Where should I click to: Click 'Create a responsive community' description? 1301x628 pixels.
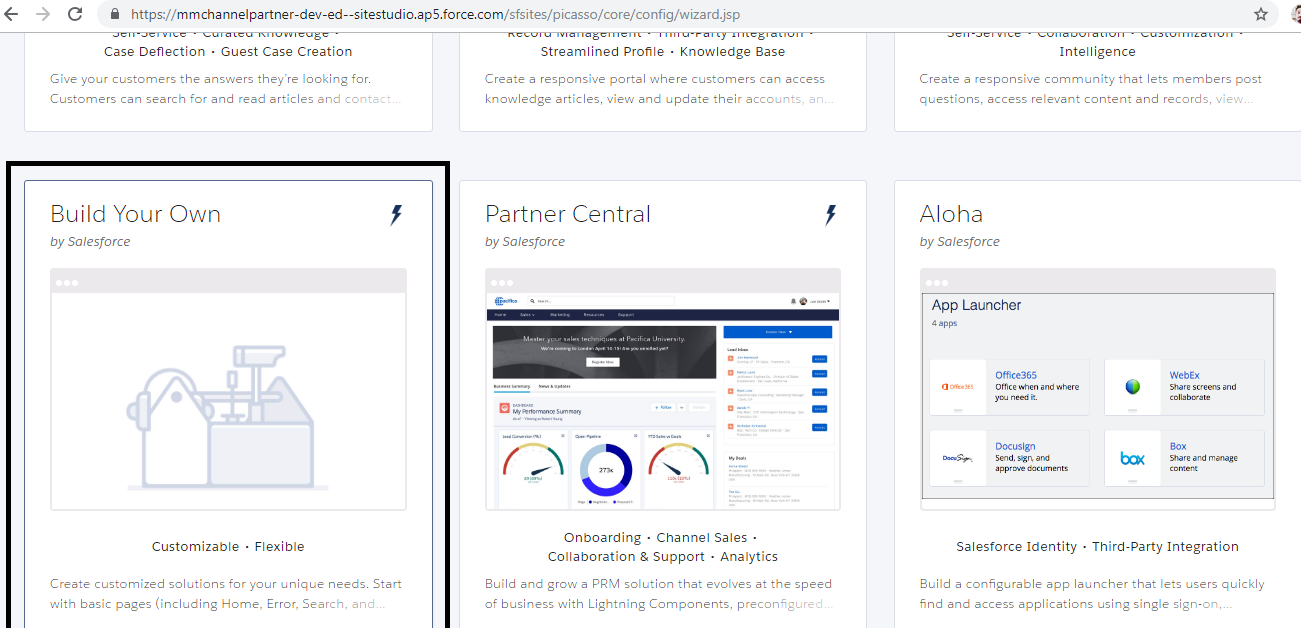(1091, 89)
